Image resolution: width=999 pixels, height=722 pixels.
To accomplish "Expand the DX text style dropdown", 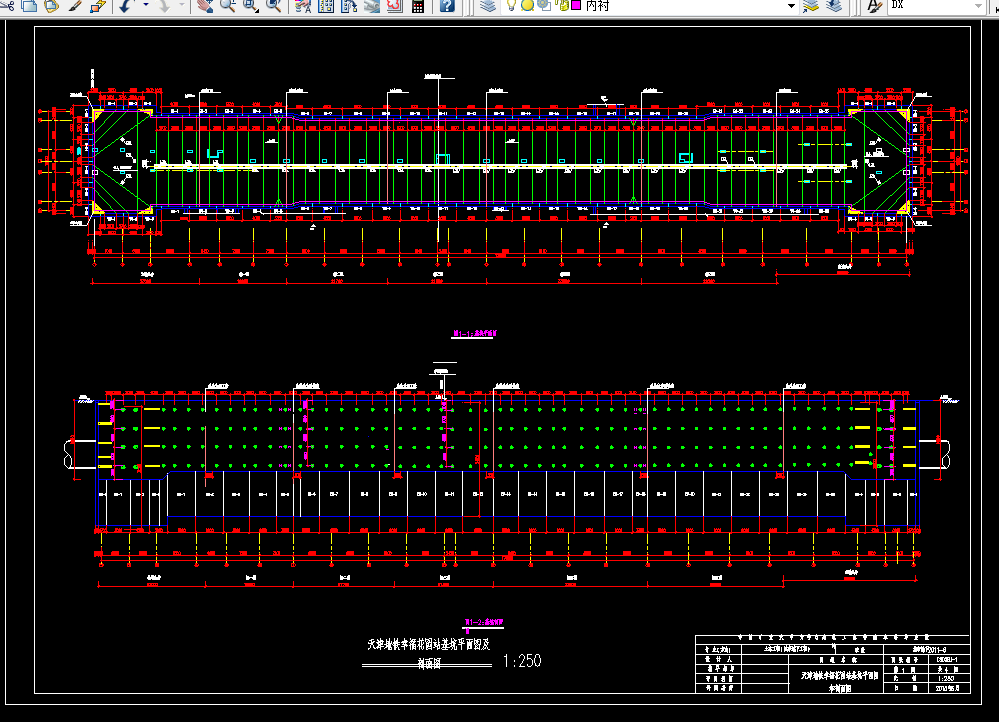I will click(x=979, y=6).
